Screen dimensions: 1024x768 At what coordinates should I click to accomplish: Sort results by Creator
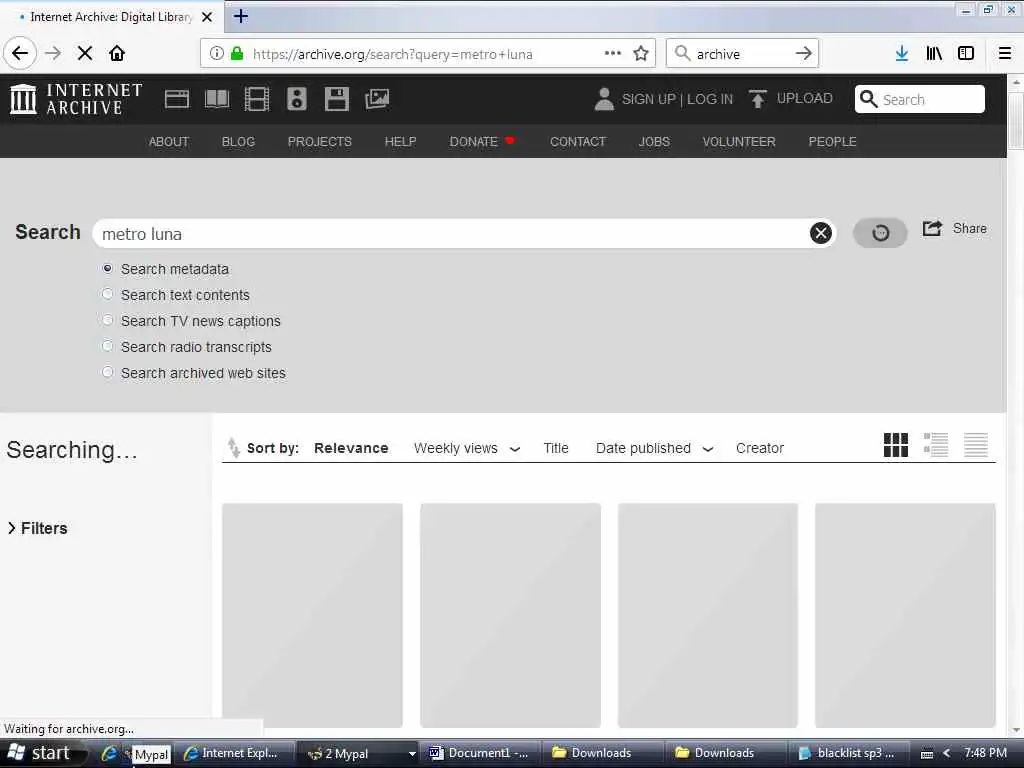760,448
